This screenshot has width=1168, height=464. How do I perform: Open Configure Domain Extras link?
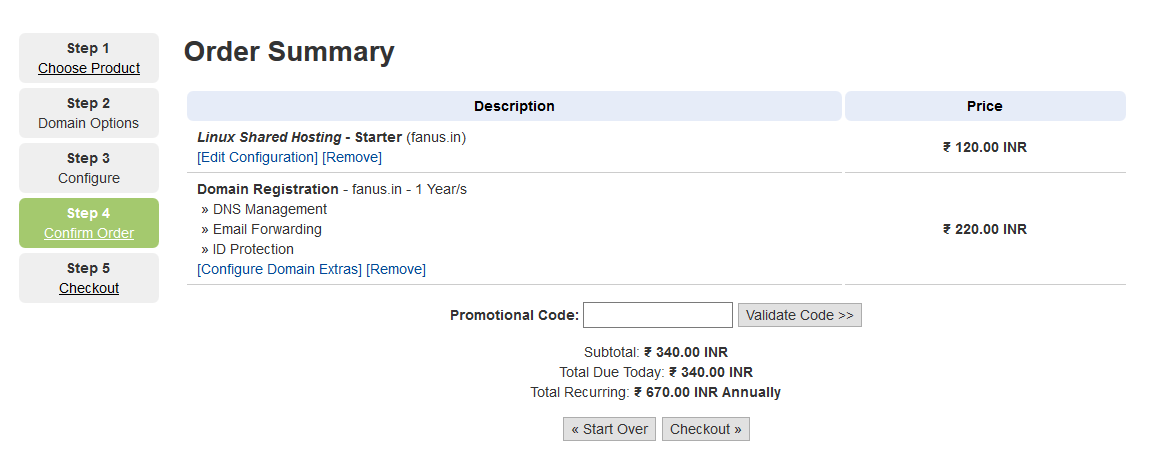point(279,269)
